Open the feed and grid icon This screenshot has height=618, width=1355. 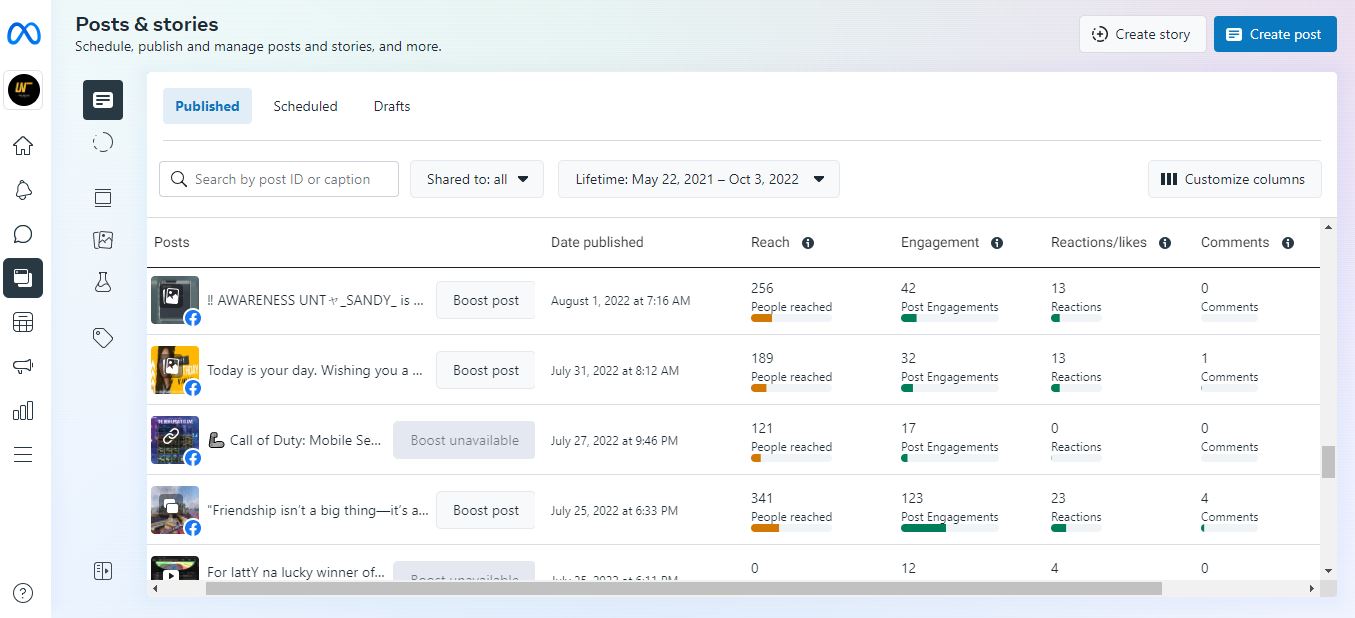coord(103,198)
